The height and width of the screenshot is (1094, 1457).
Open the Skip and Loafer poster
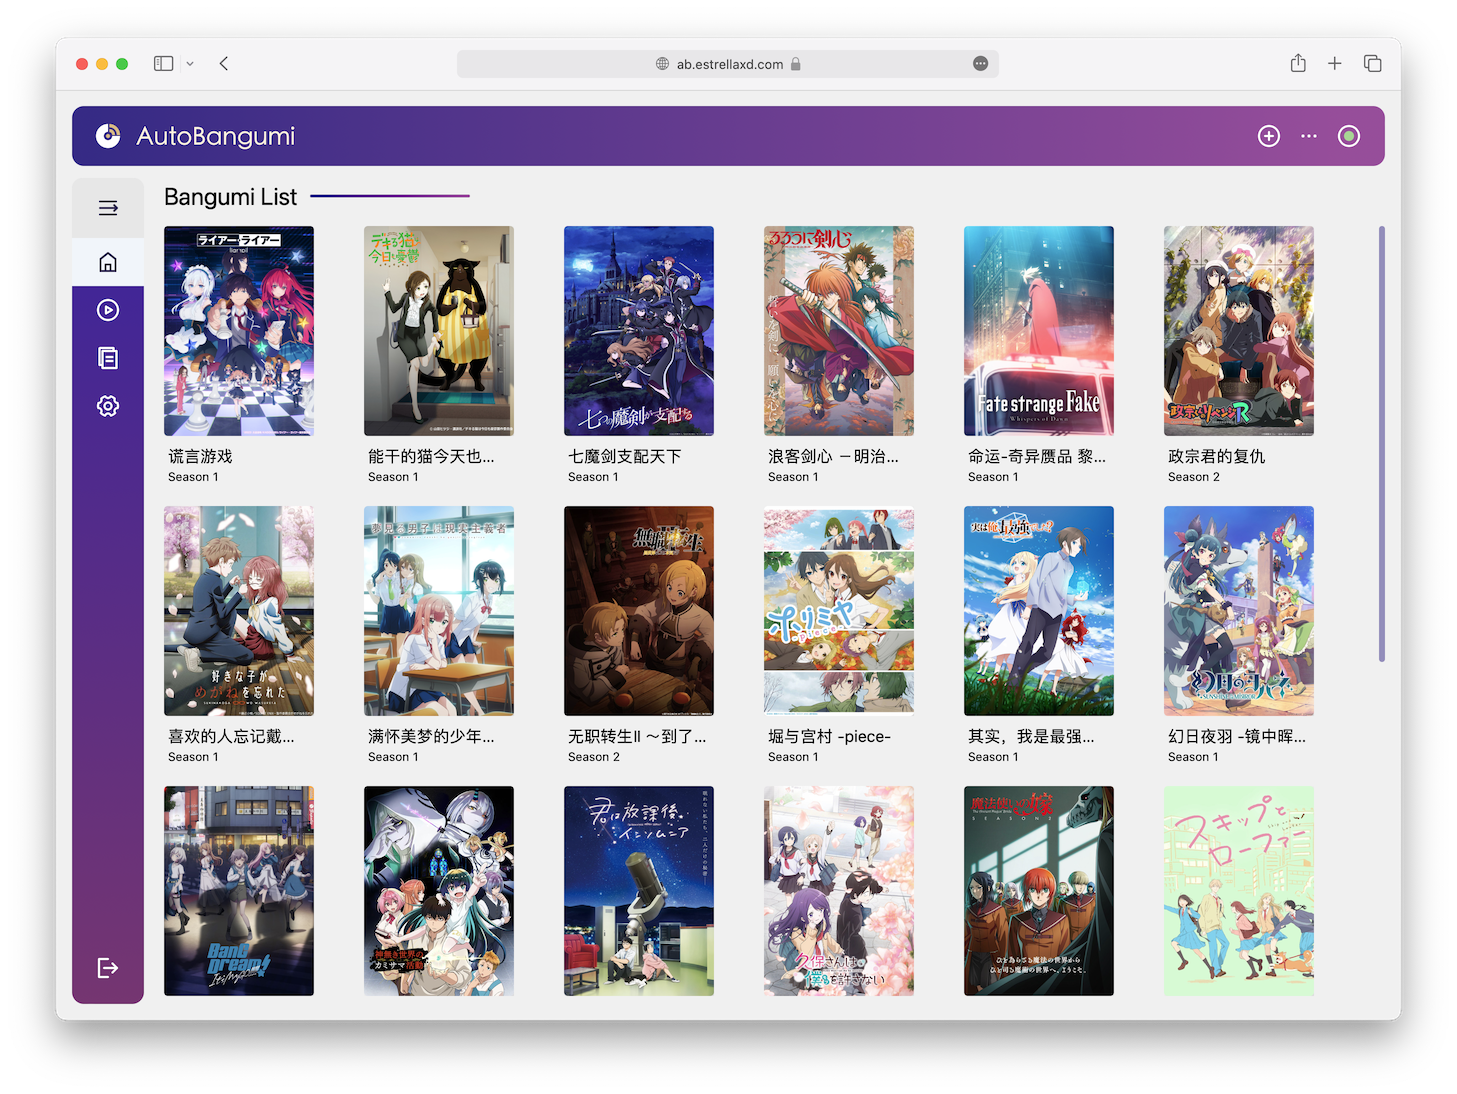tap(1239, 891)
